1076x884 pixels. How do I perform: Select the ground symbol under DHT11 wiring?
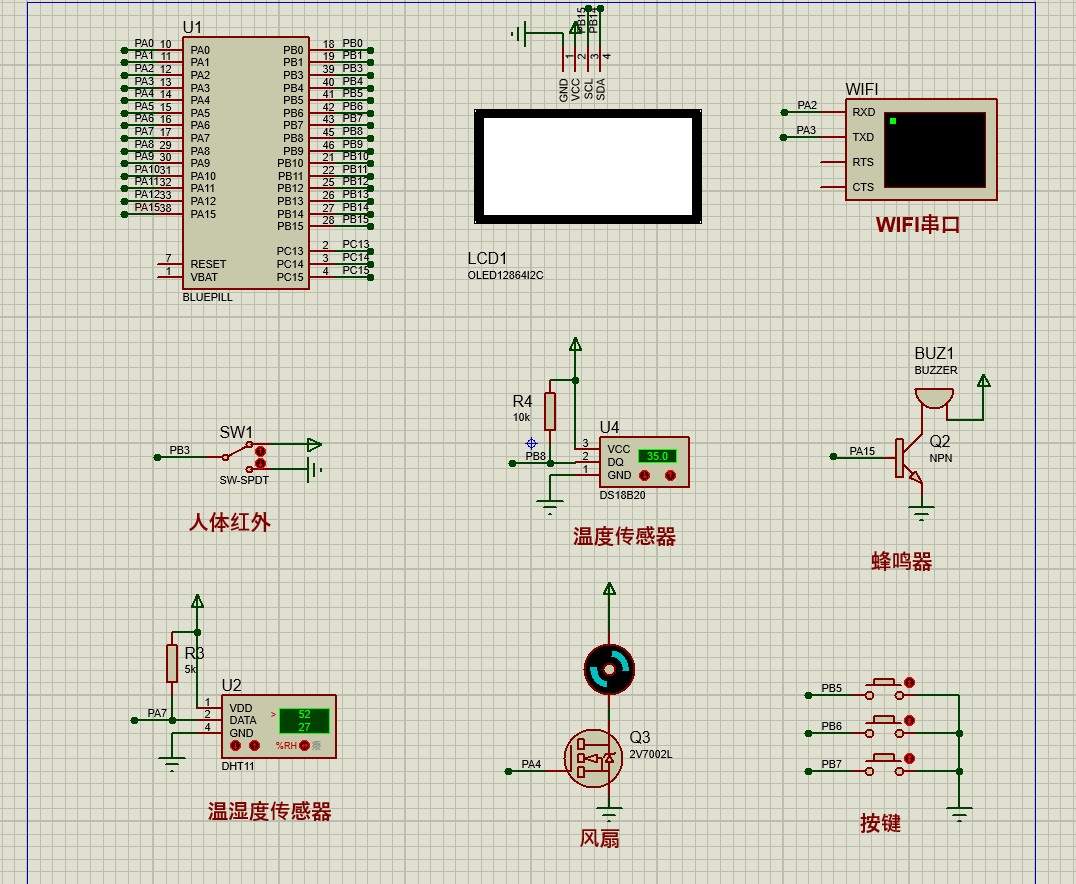(x=172, y=764)
